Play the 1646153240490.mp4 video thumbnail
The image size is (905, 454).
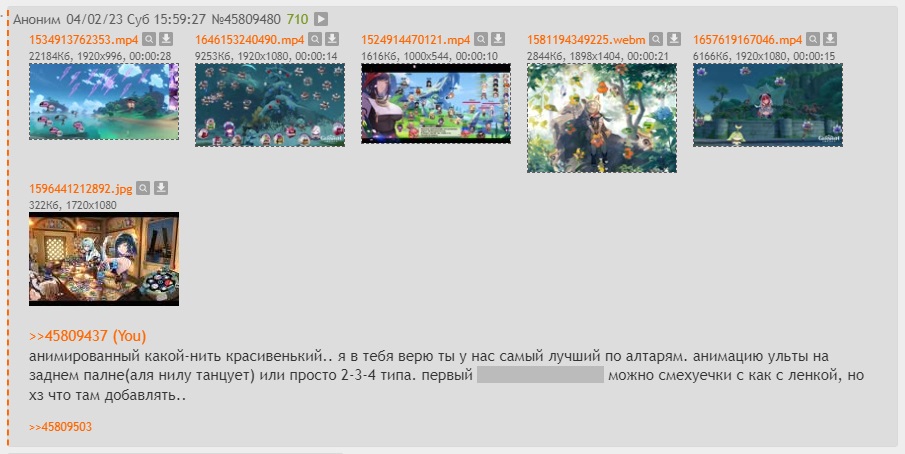[x=270, y=105]
